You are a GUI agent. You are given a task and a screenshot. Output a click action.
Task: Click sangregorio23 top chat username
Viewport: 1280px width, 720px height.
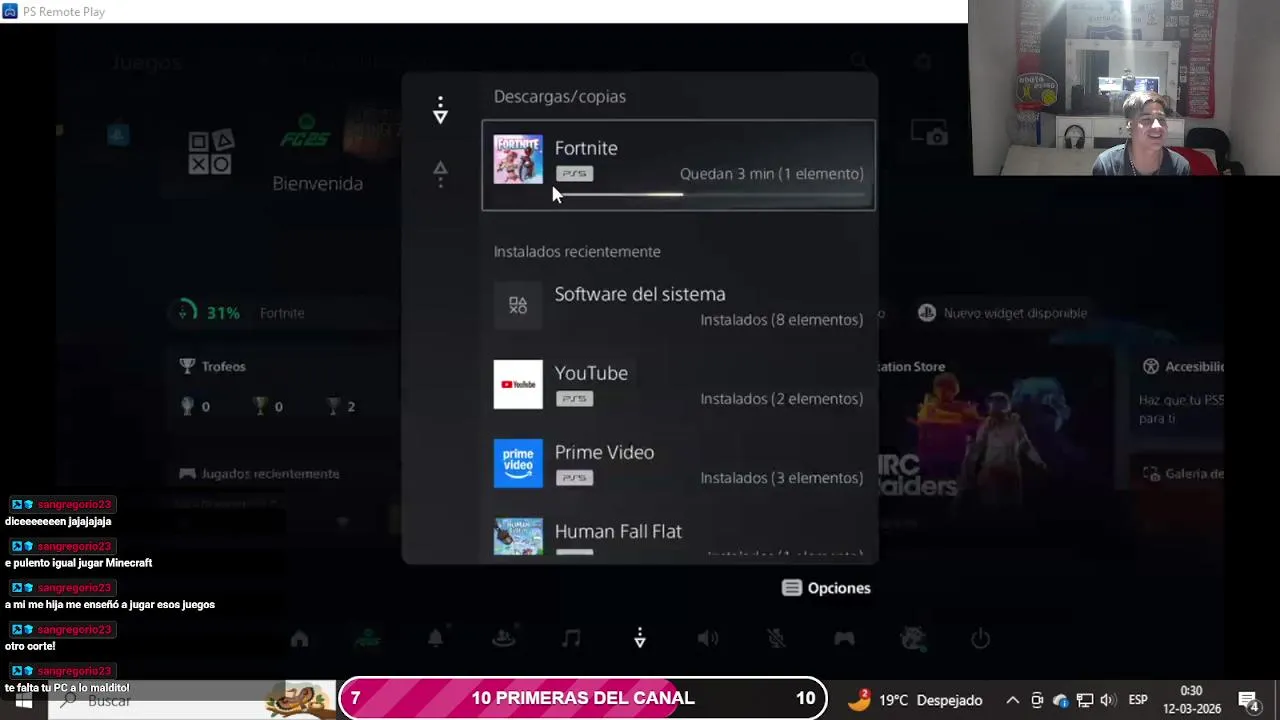pos(75,505)
